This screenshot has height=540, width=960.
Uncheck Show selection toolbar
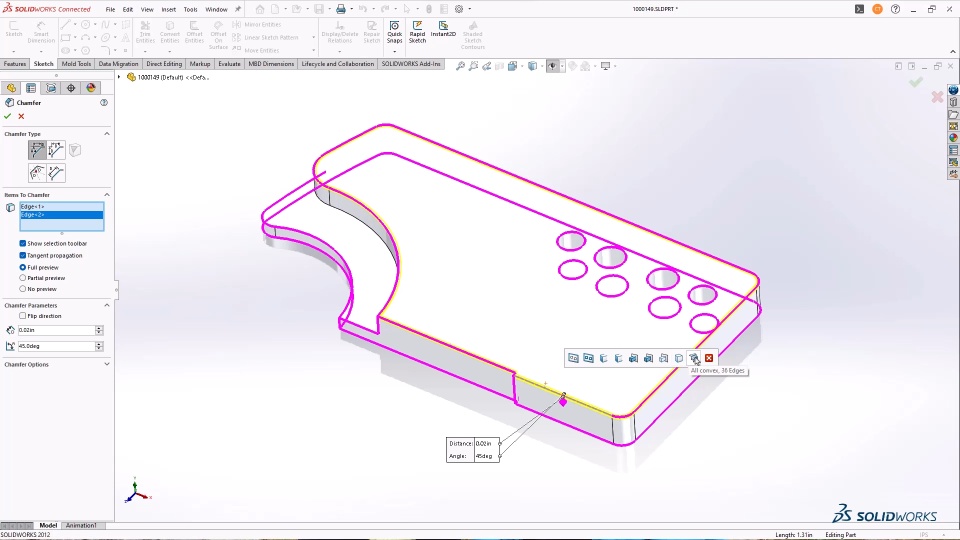(23, 244)
